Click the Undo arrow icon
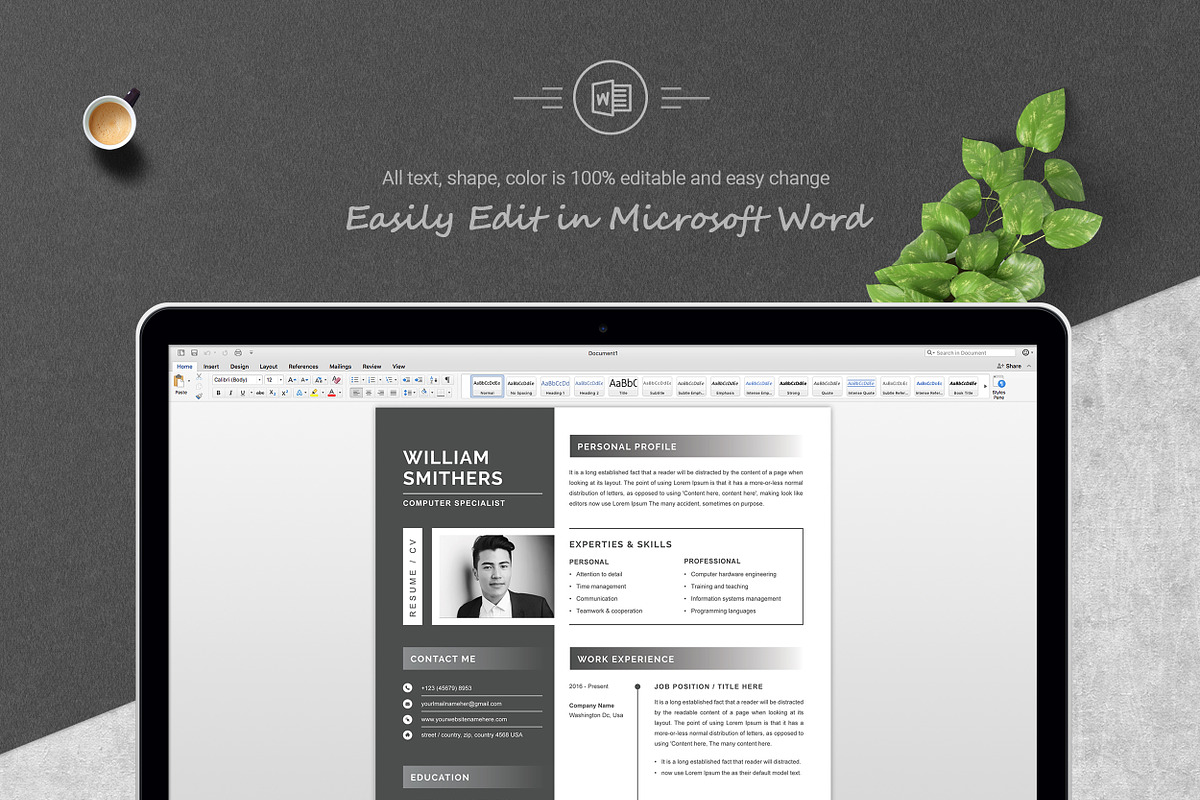This screenshot has width=1200, height=800. tap(207, 353)
